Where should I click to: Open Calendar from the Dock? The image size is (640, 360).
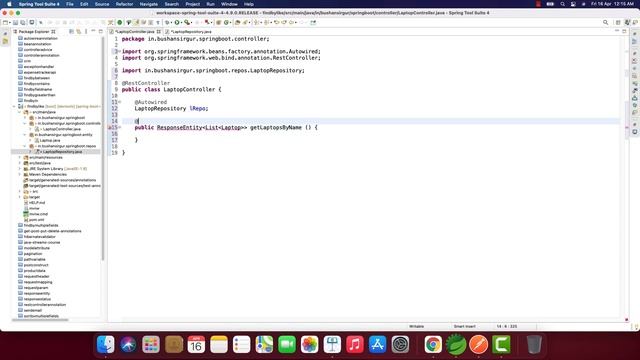point(196,344)
